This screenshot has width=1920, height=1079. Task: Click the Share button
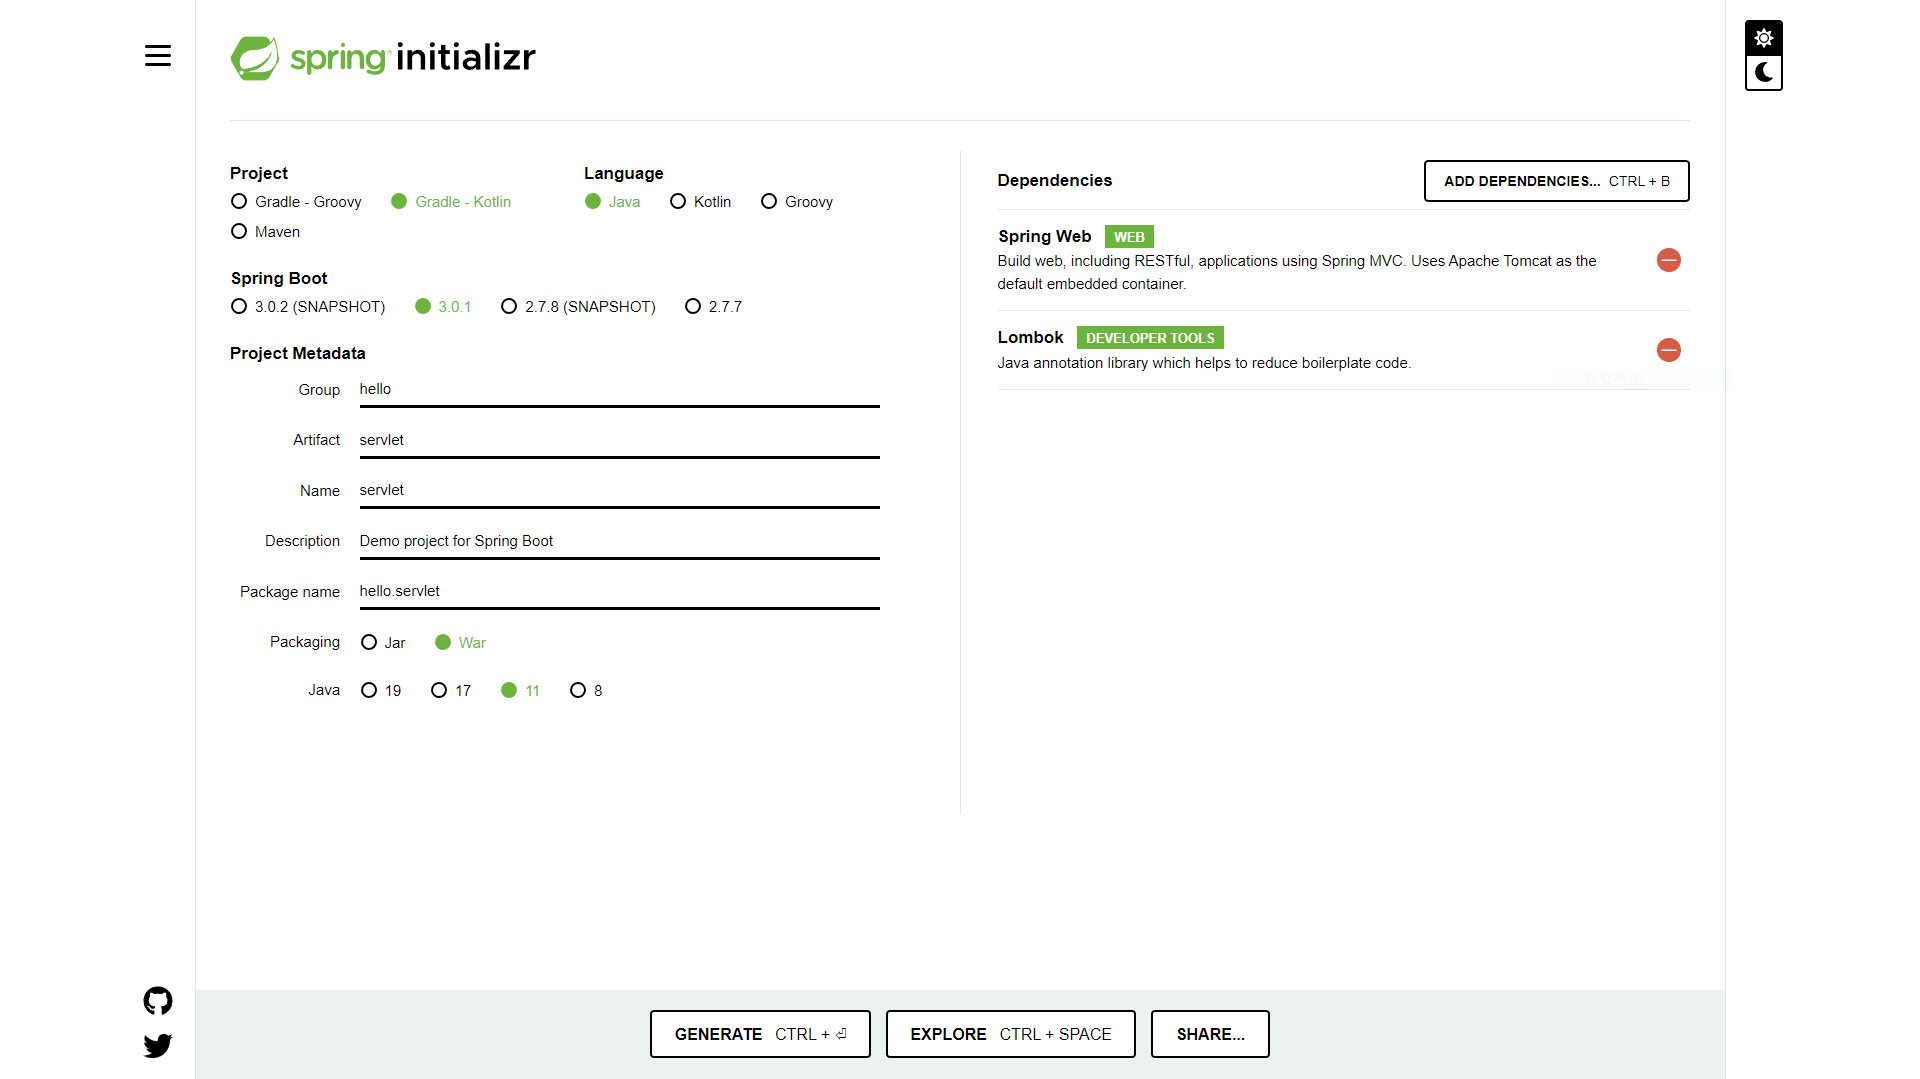1210,1034
